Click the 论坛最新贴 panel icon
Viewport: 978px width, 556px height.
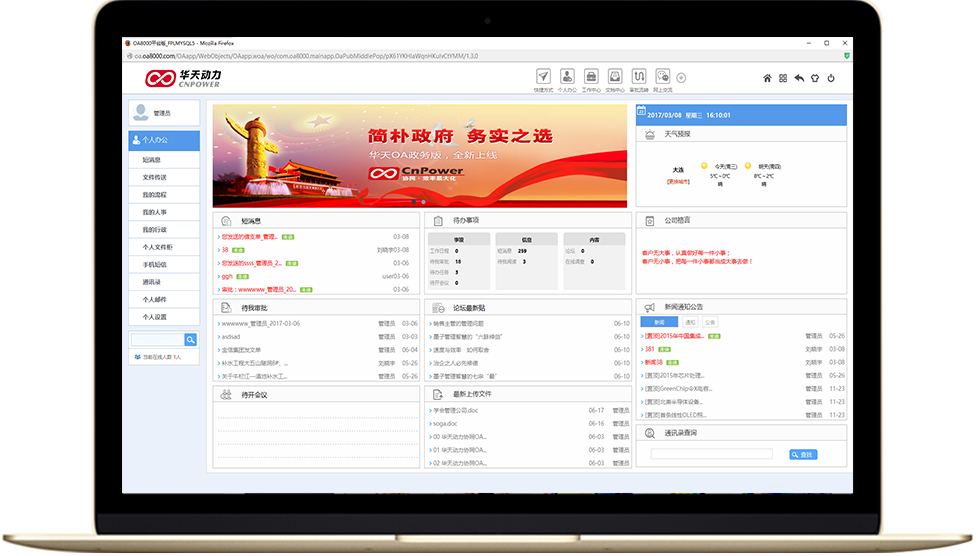(438, 308)
